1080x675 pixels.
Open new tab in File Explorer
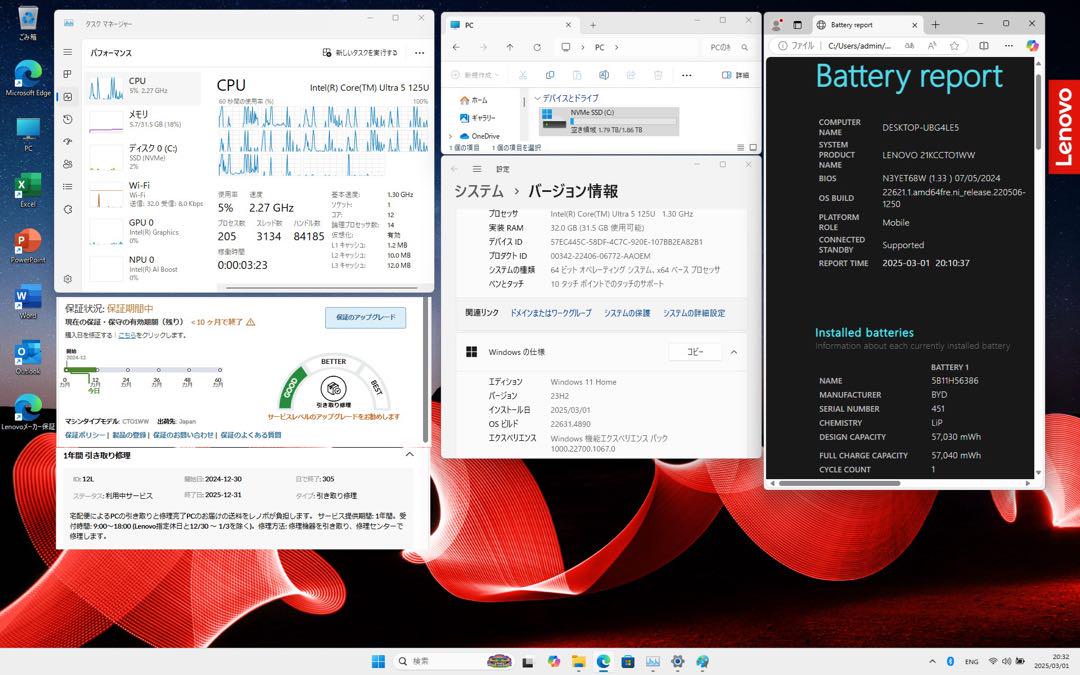click(593, 25)
